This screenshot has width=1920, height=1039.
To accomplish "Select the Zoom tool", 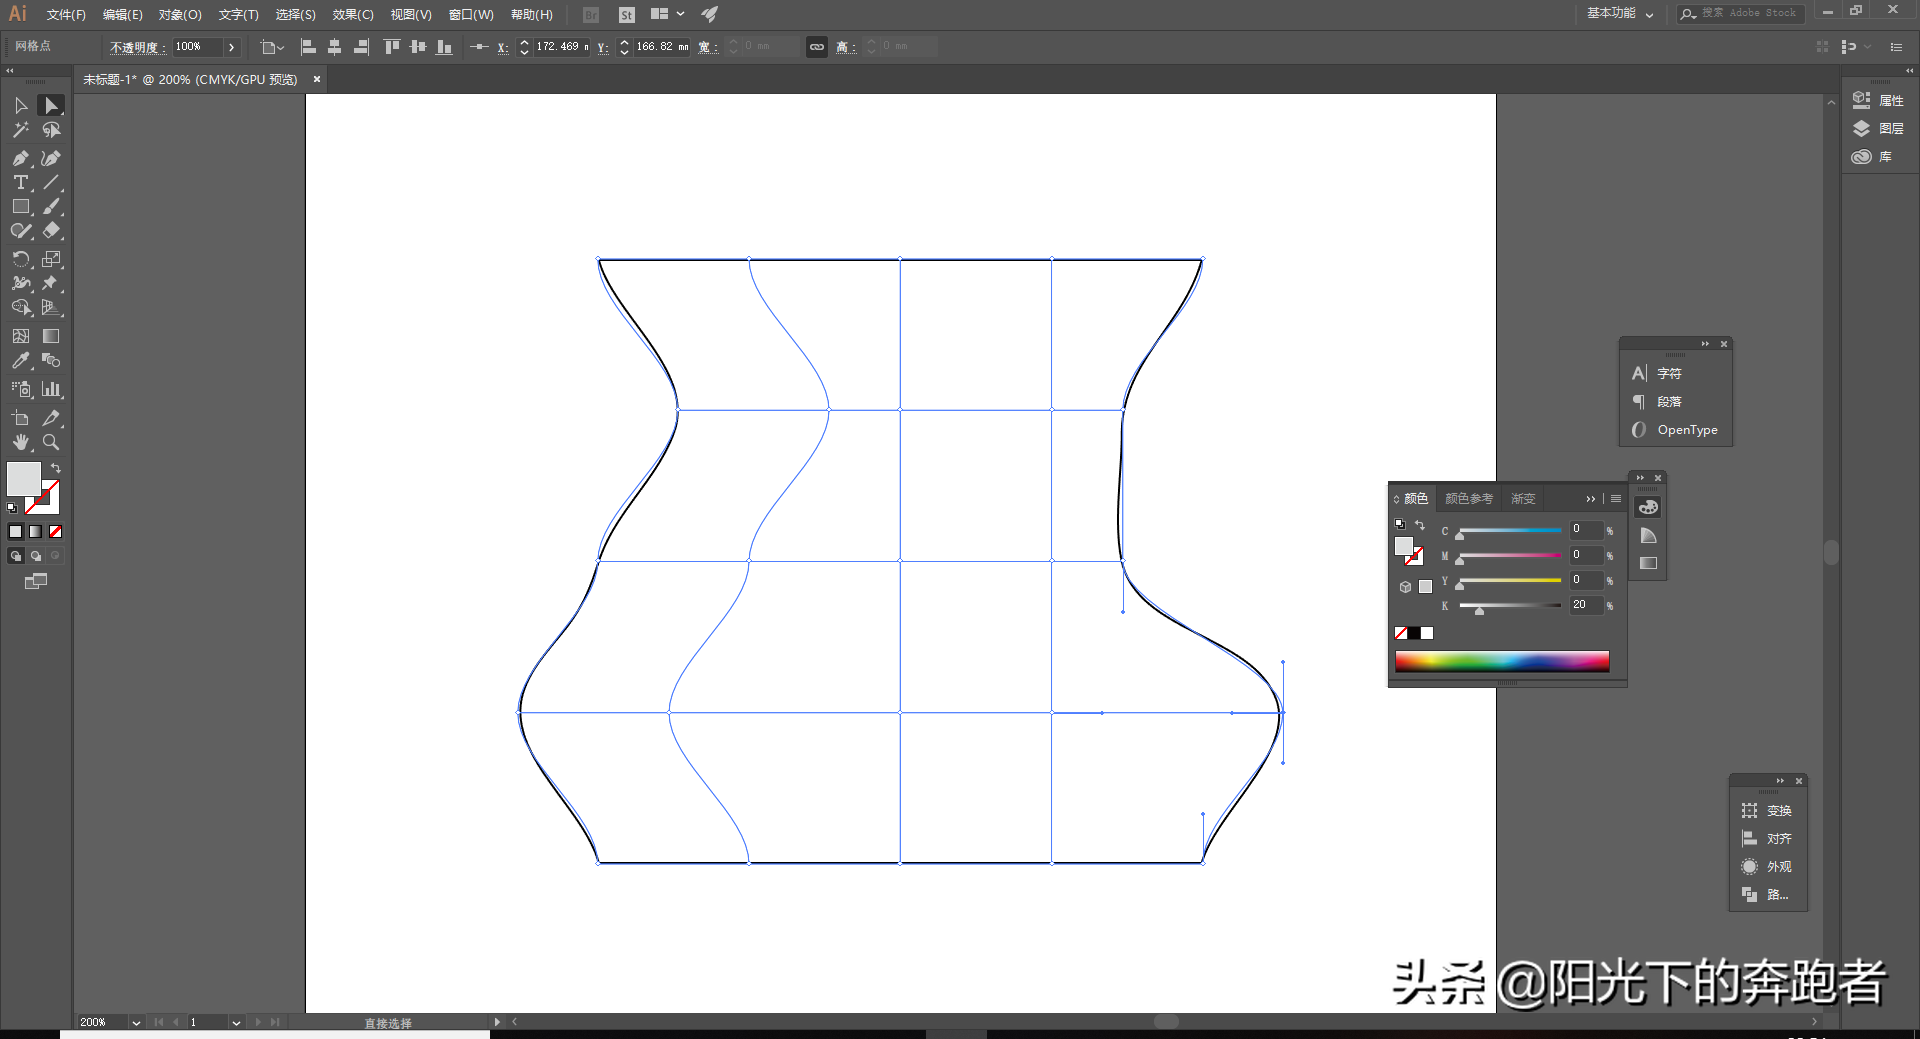I will (x=51, y=442).
